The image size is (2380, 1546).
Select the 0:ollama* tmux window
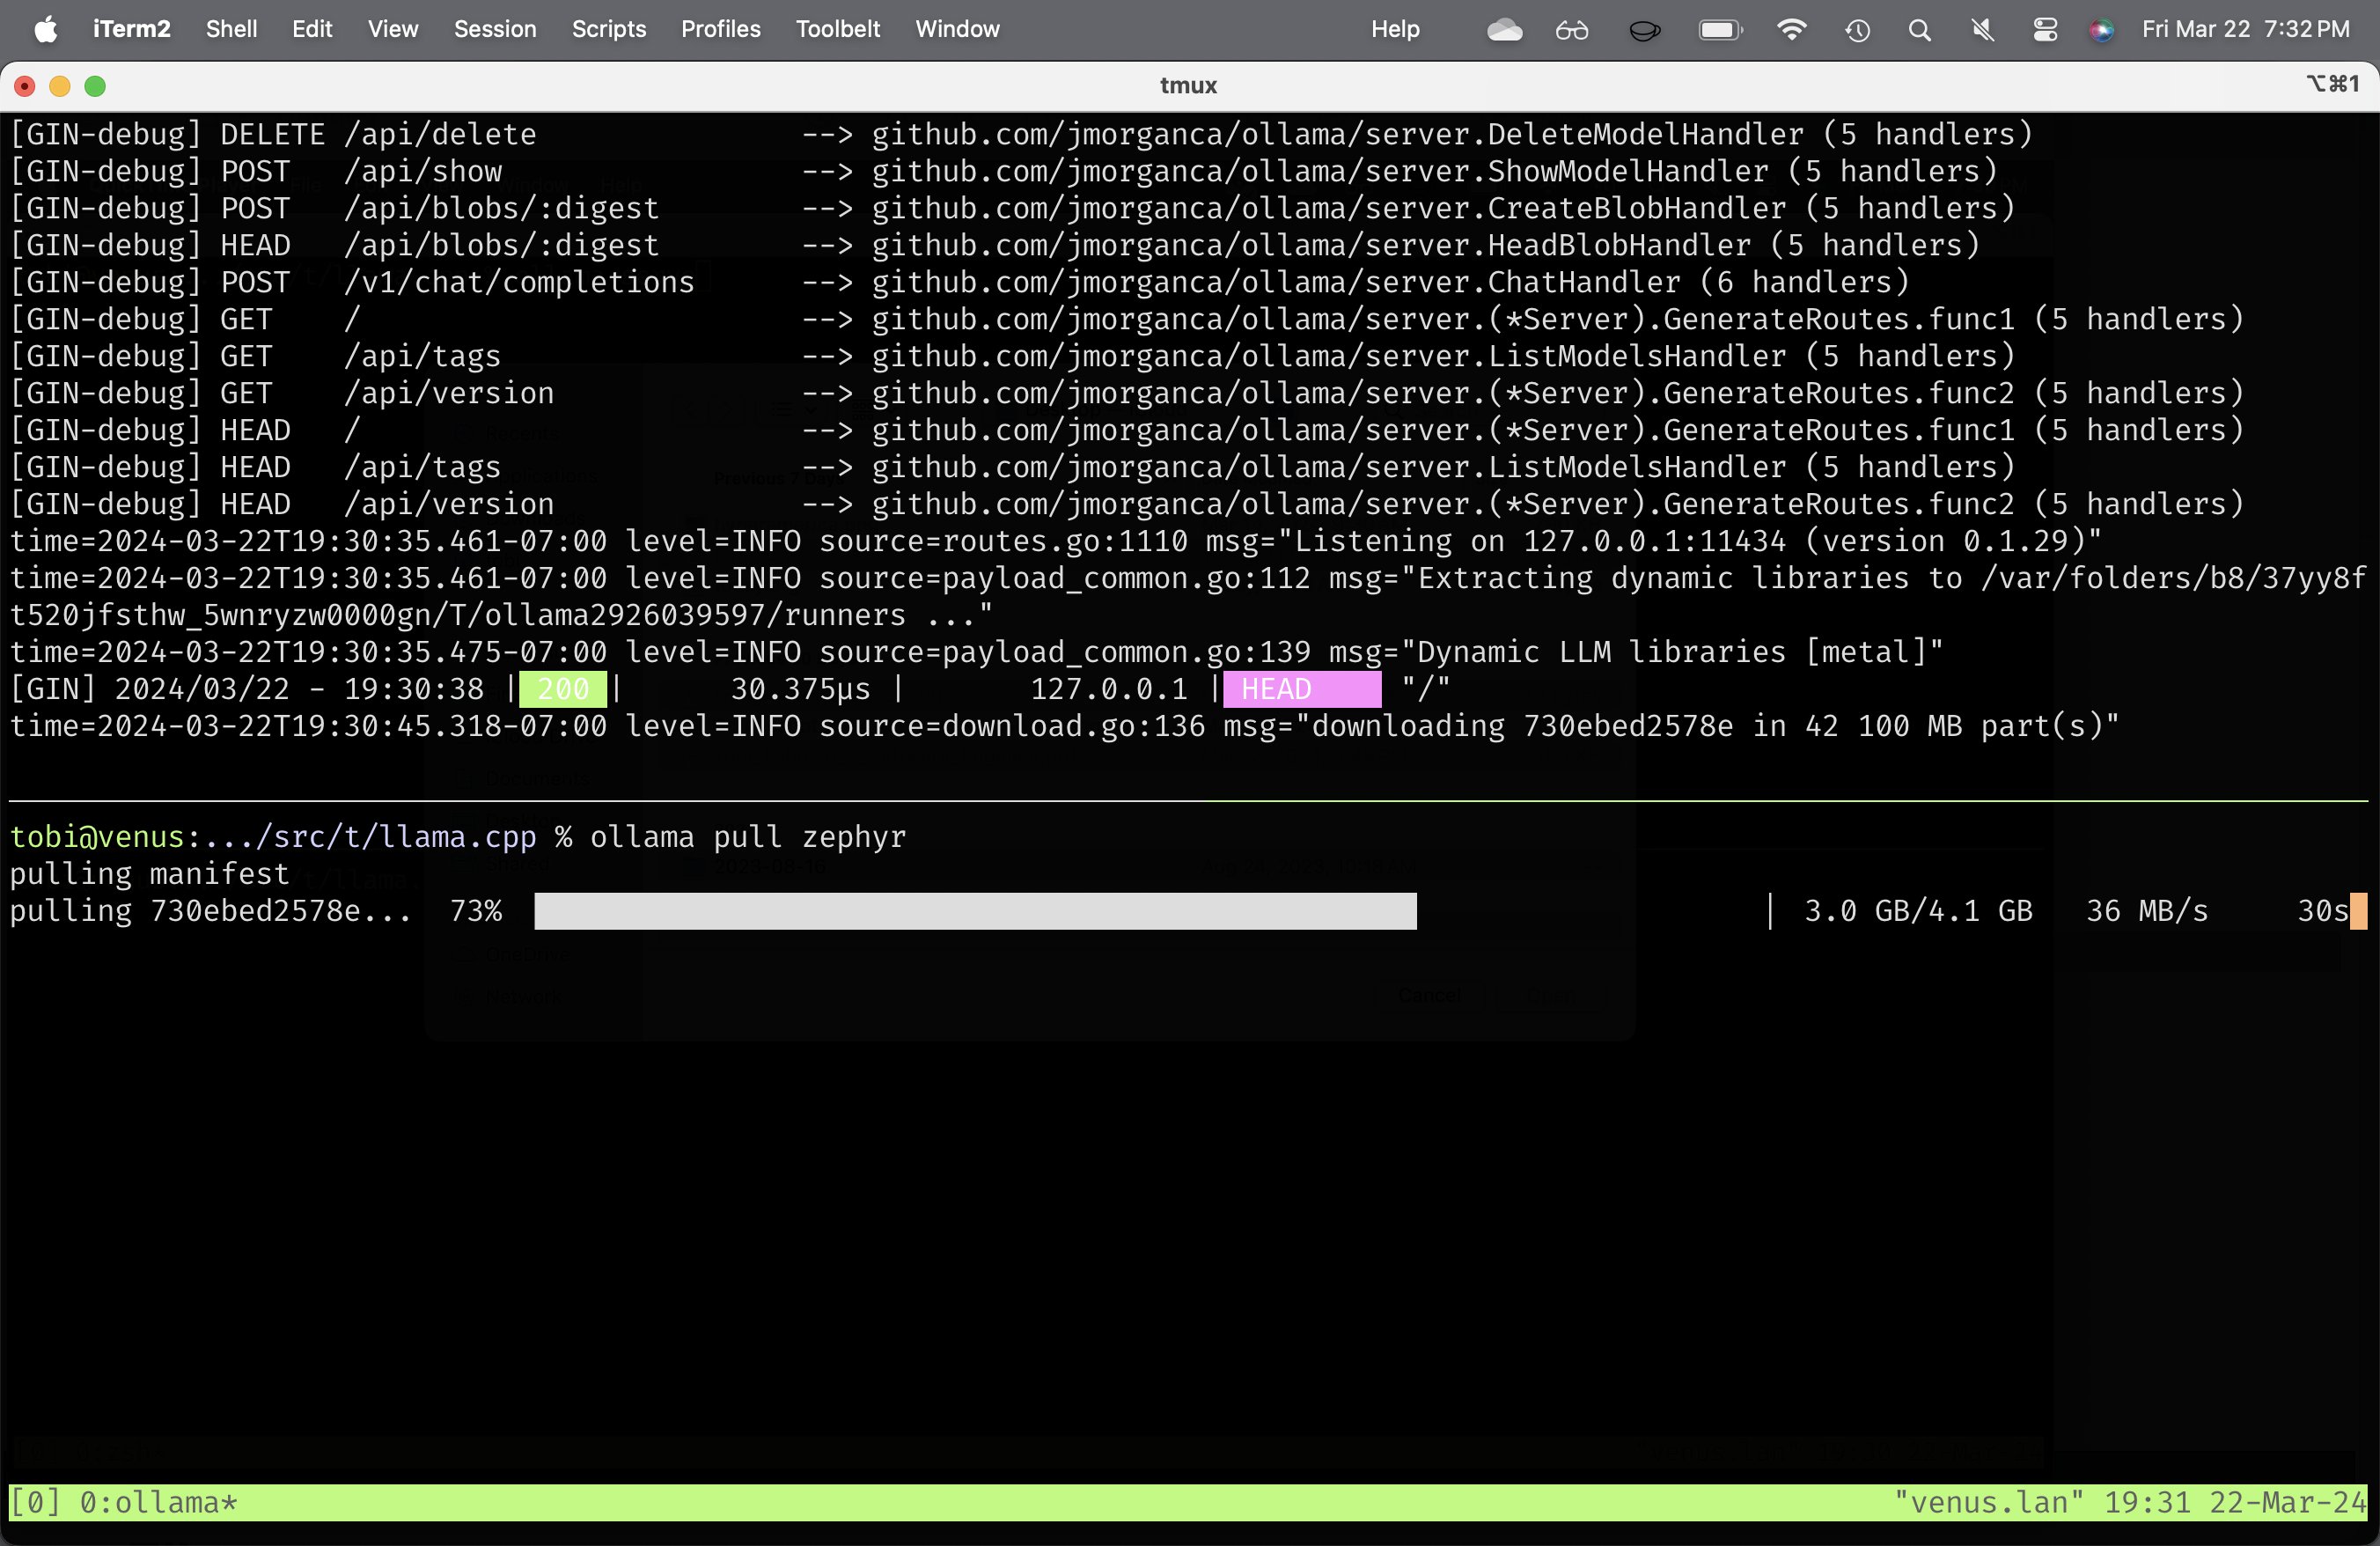coord(158,1503)
